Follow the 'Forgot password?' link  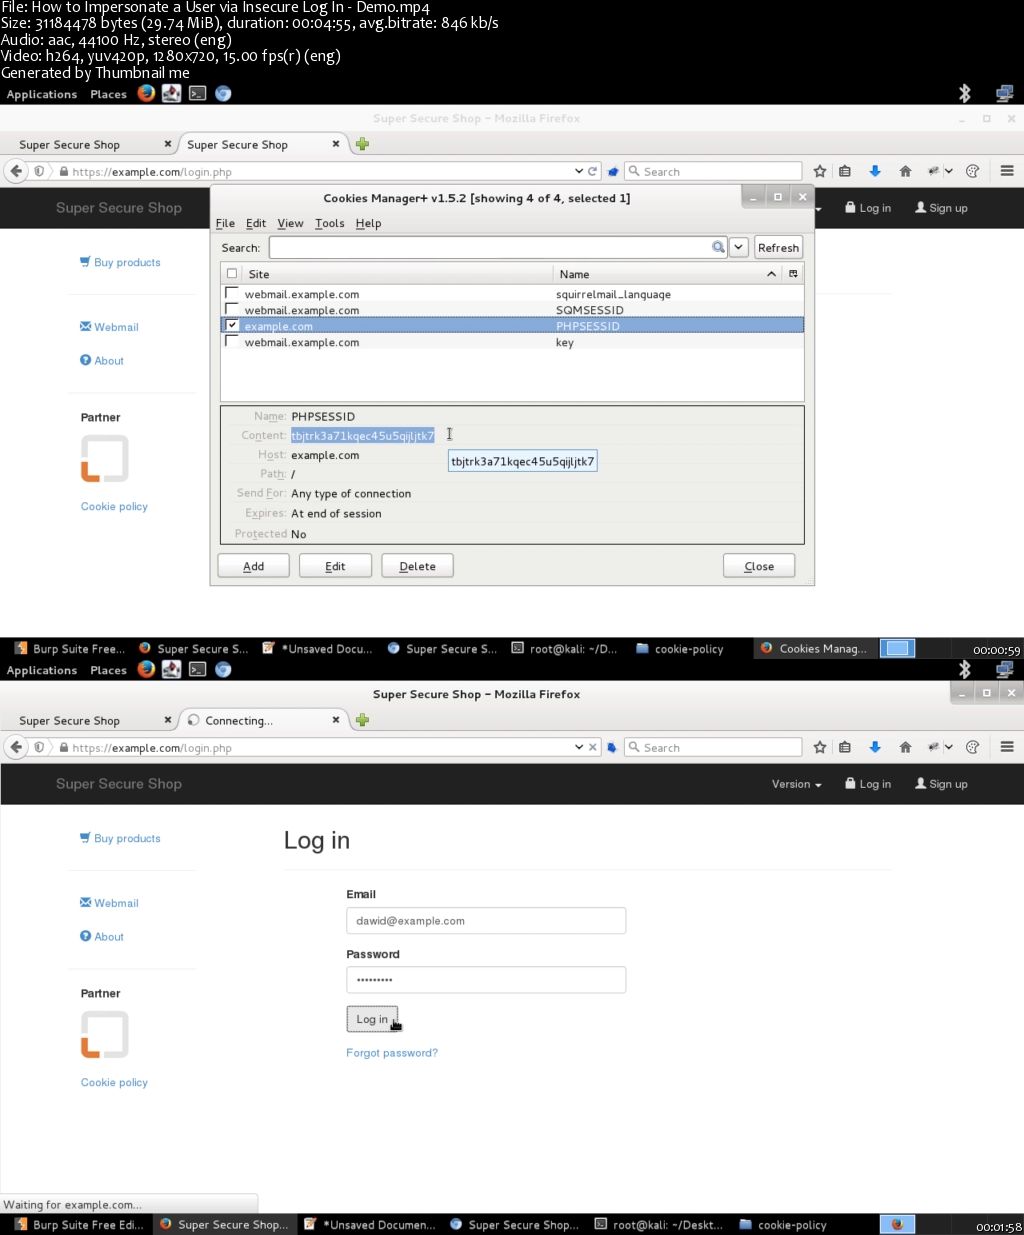[x=392, y=1053]
